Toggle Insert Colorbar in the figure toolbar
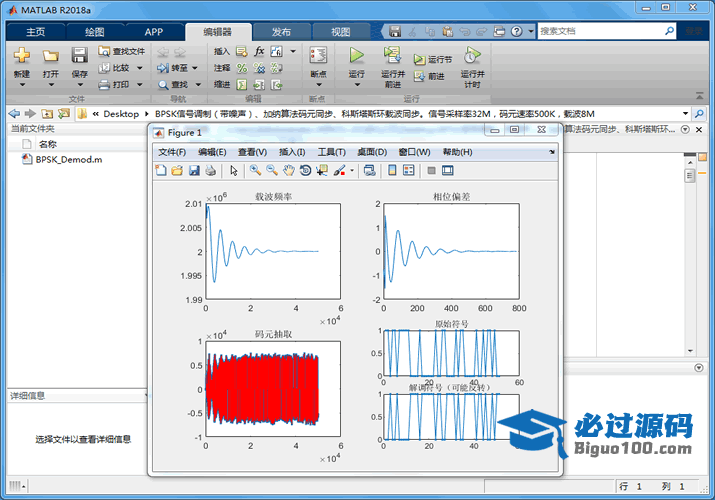Viewport: 715px width, 500px height. 392,170
